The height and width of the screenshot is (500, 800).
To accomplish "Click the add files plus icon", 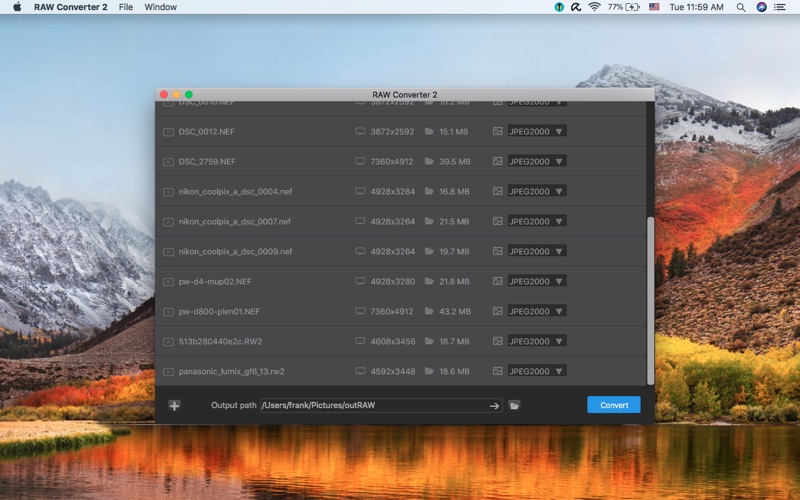I will [174, 405].
